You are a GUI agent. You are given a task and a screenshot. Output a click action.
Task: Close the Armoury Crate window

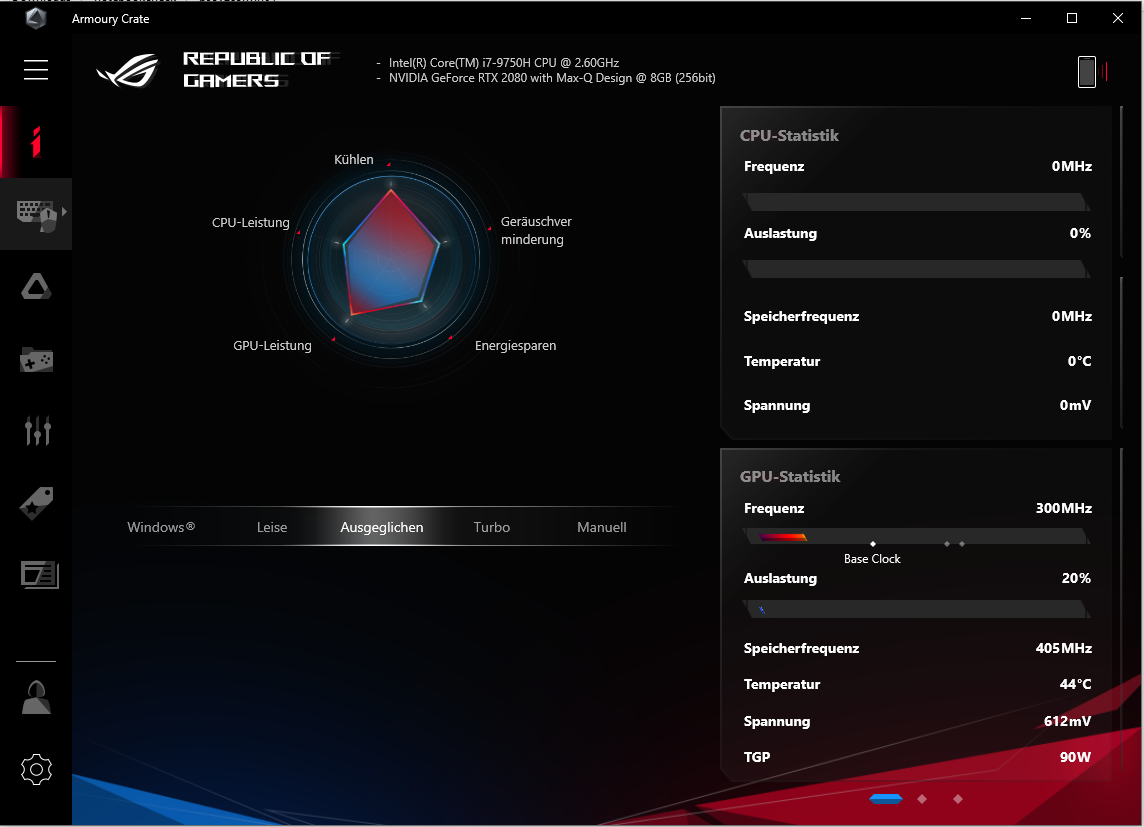[1118, 18]
